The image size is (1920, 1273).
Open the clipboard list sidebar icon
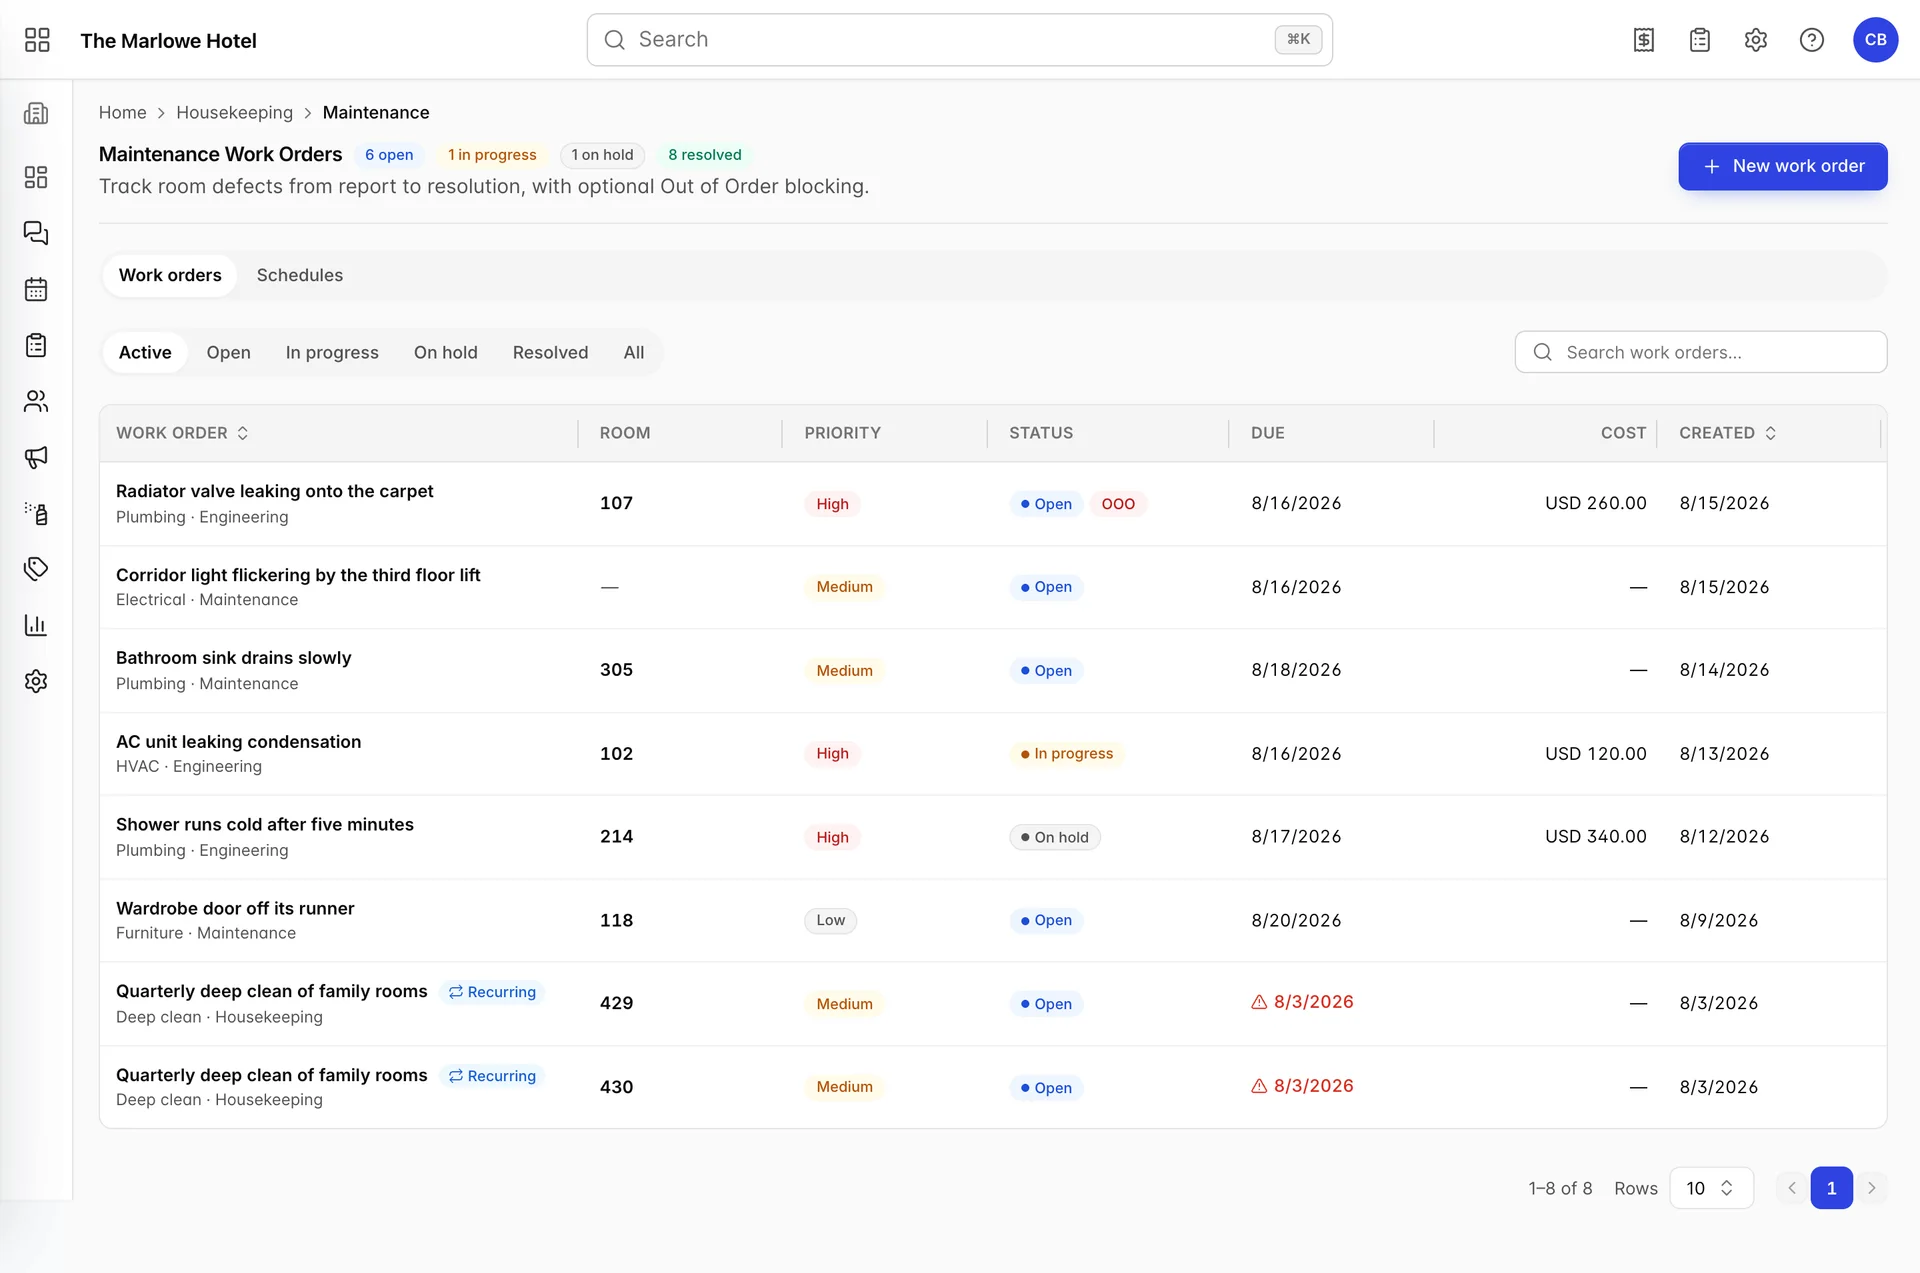pos(36,345)
